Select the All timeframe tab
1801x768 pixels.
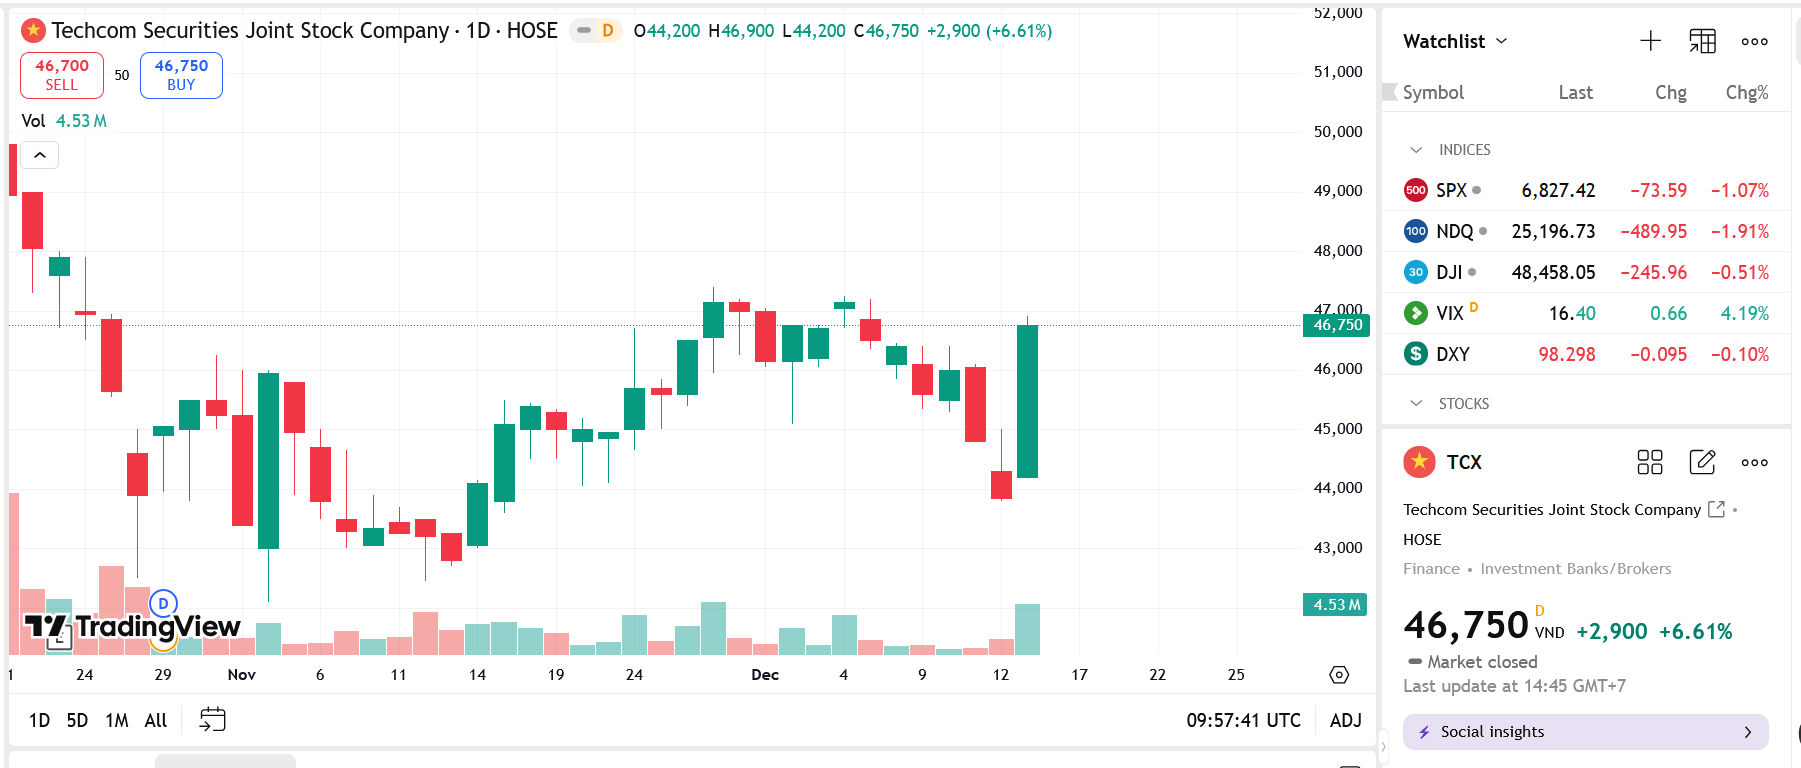click(x=155, y=719)
